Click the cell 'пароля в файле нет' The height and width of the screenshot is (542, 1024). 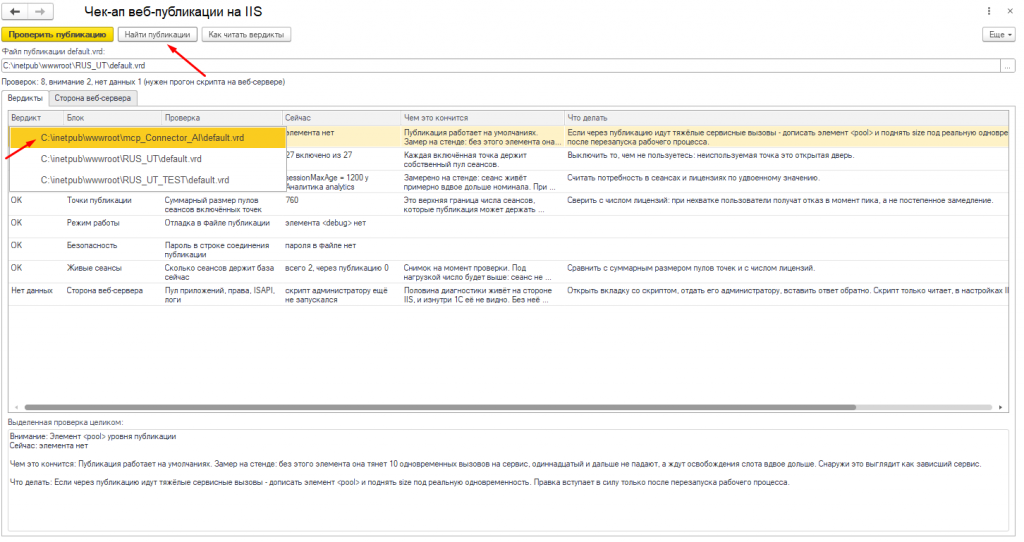(342, 249)
